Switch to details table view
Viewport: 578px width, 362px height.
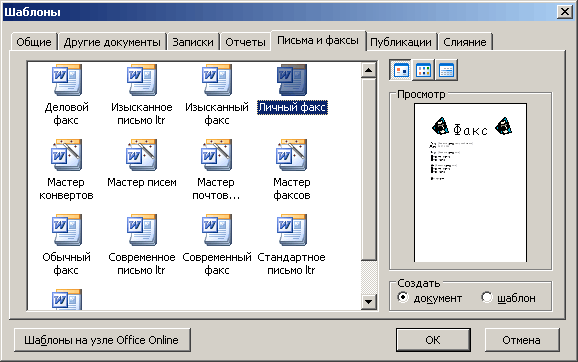pyautogui.click(x=446, y=70)
